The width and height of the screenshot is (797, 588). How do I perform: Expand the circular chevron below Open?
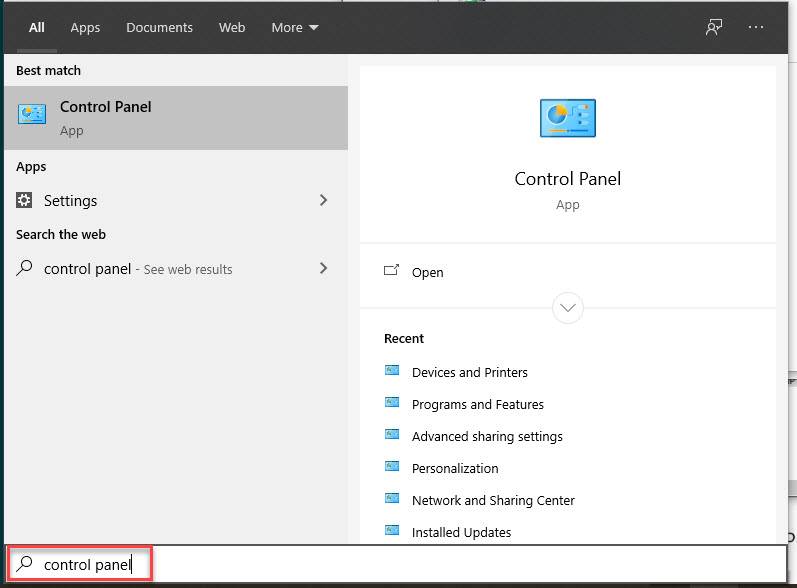[567, 307]
